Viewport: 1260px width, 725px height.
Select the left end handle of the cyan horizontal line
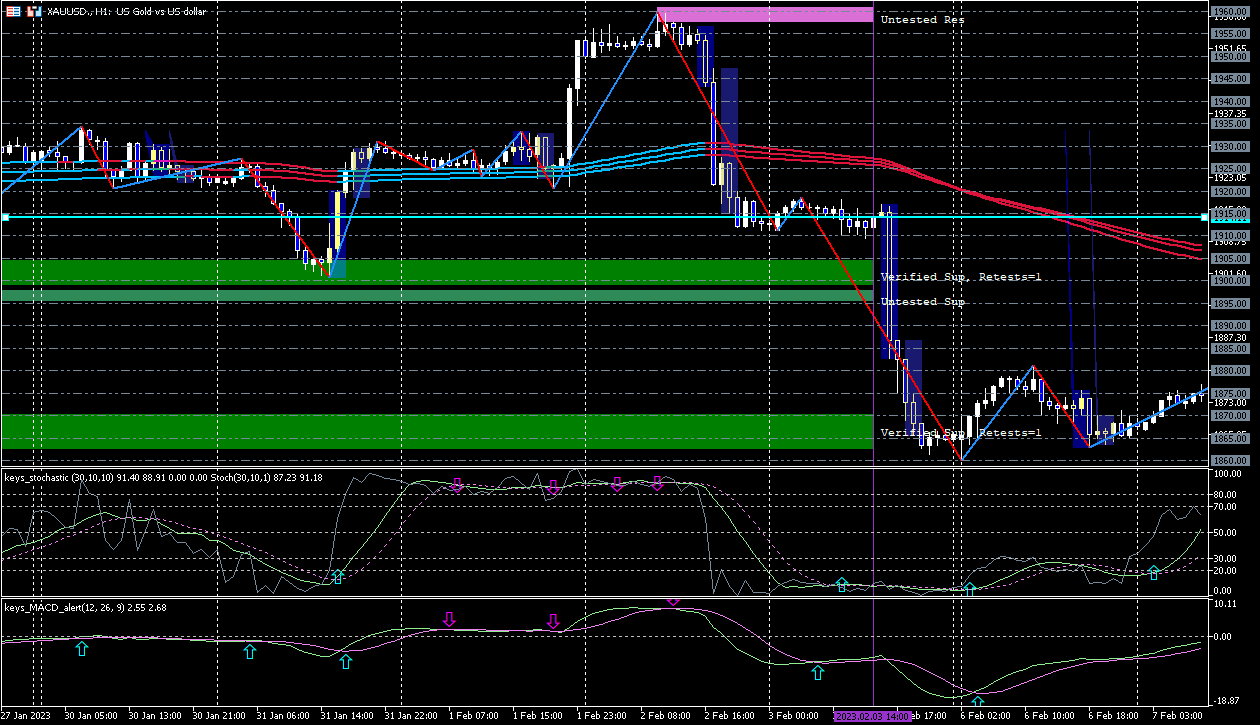click(5, 217)
